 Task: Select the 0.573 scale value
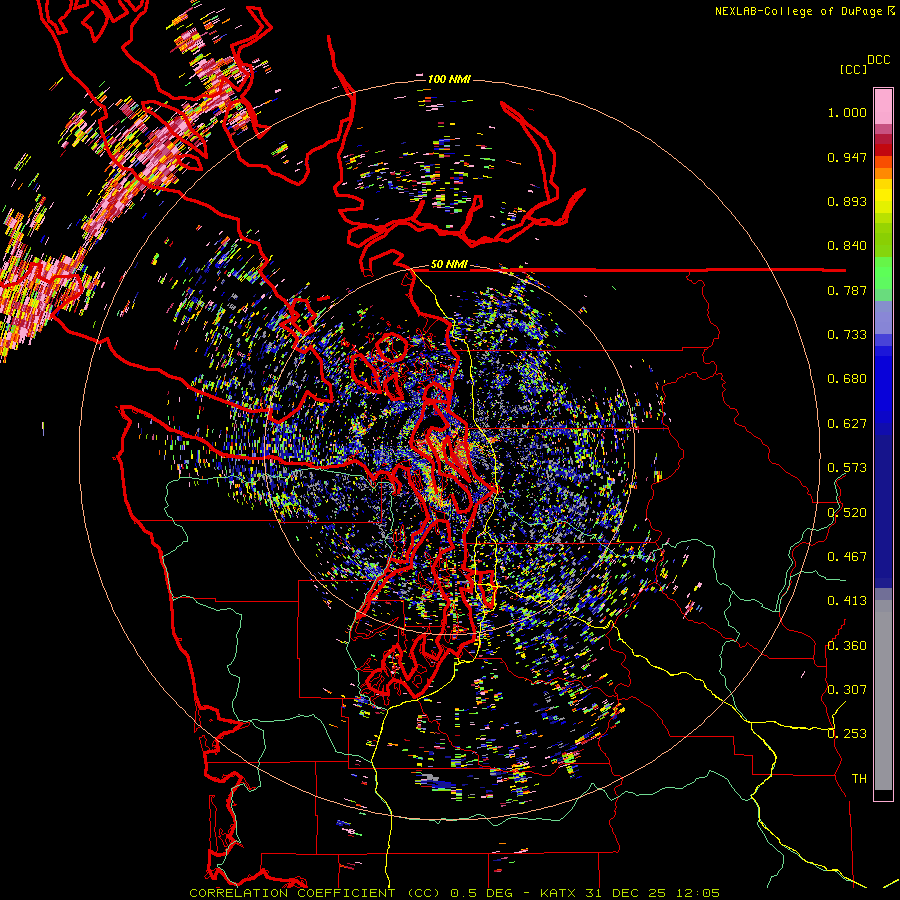[847, 468]
